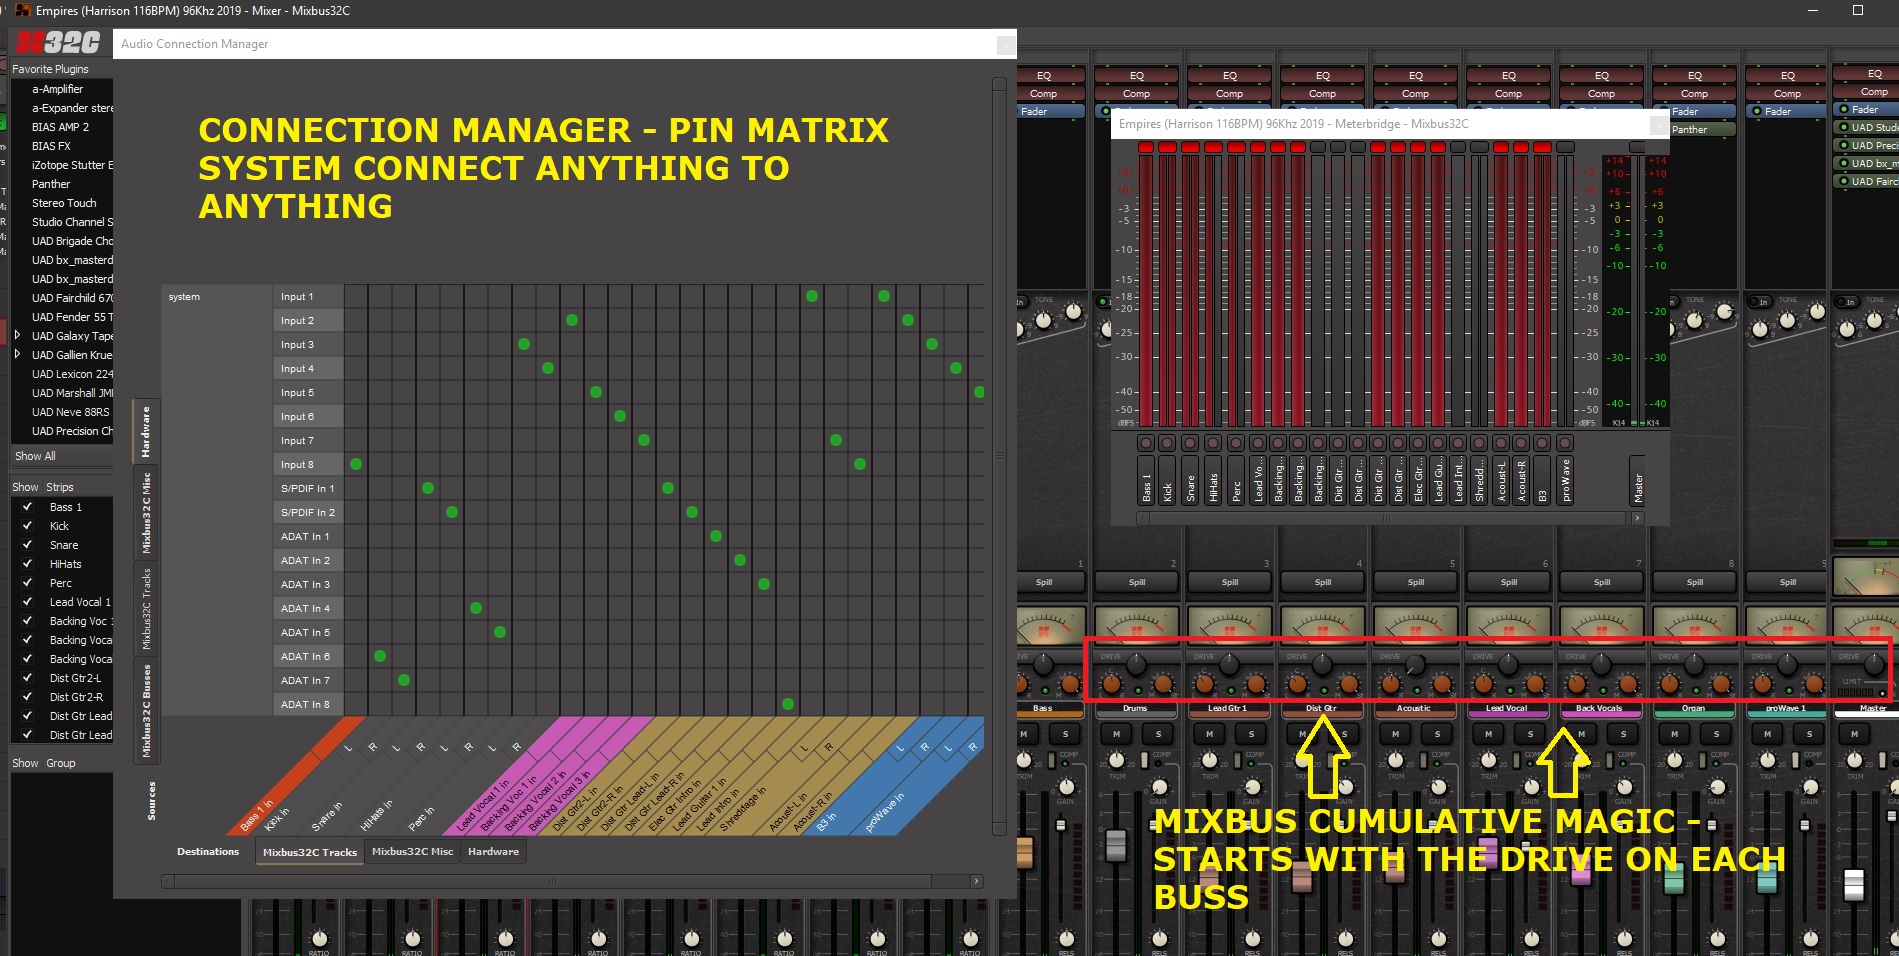Uncheck the Kick strip checkbox
The height and width of the screenshot is (956, 1899).
coord(27,526)
